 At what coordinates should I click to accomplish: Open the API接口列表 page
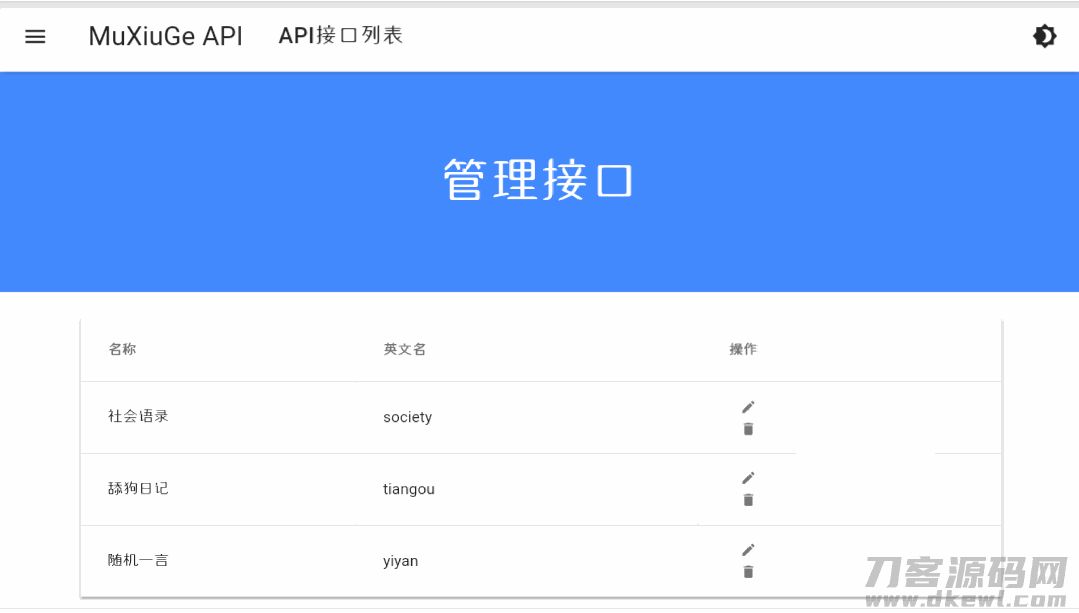(x=340, y=36)
